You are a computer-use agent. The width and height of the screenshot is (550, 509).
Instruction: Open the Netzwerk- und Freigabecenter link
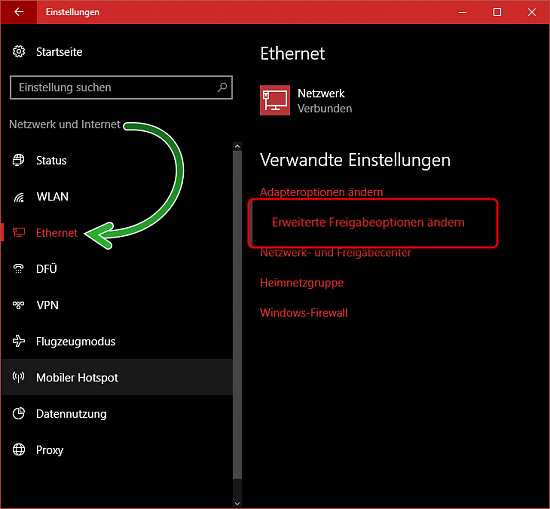335,253
